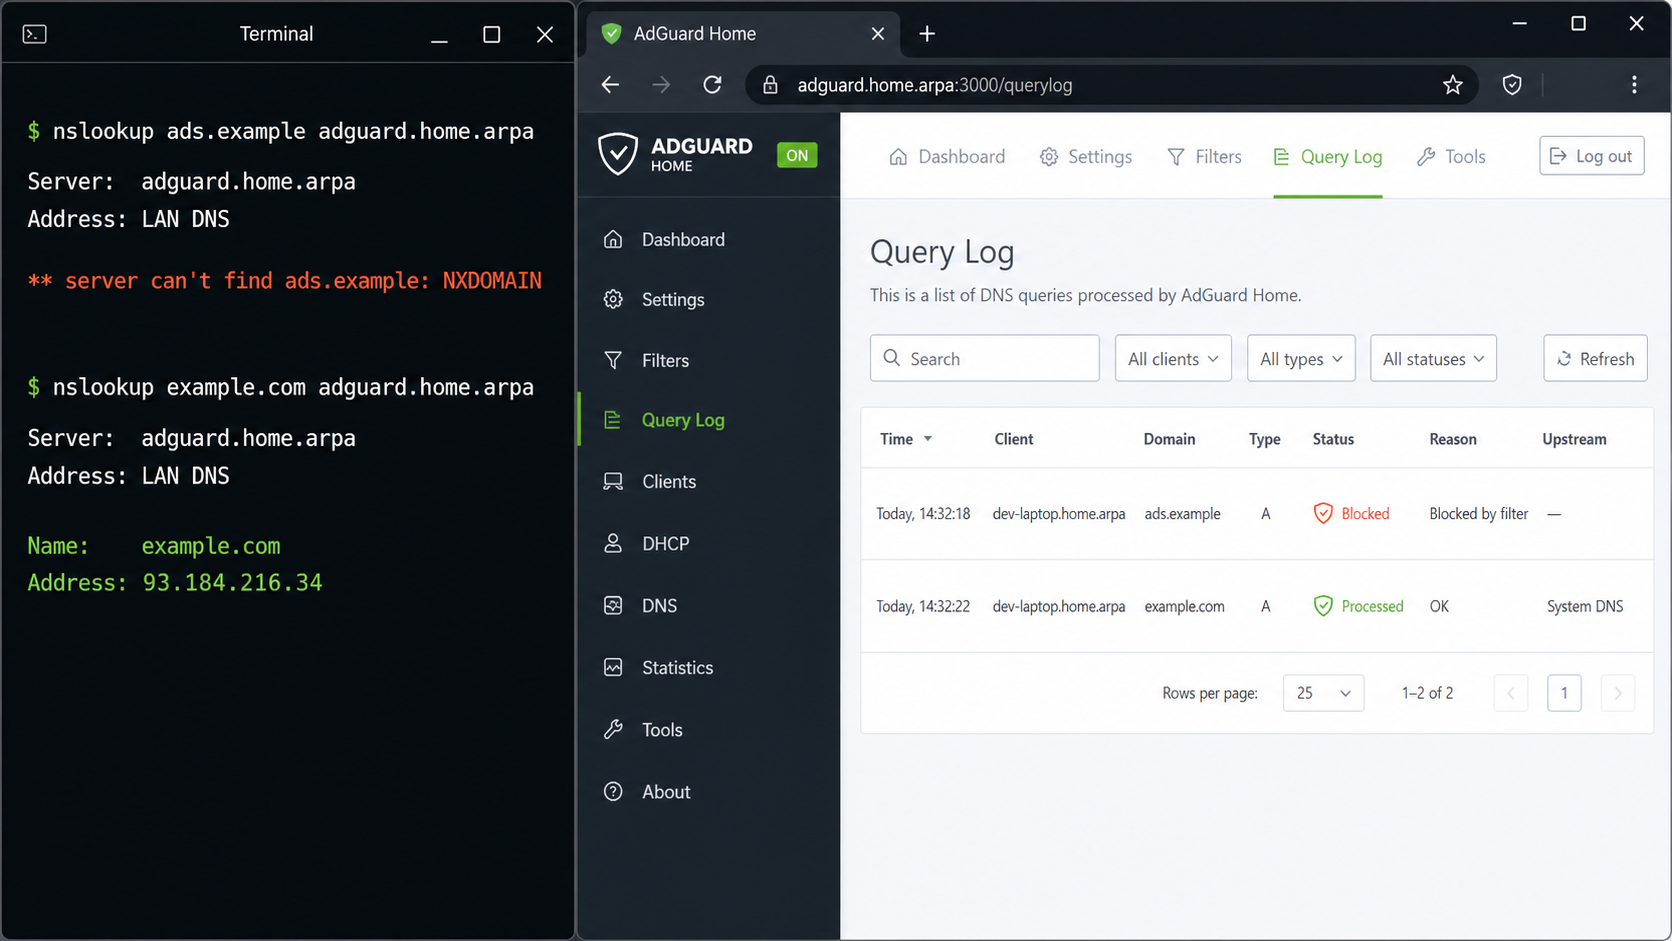
Task: Click the shield extension icon in browser toolbar
Action: (x=1512, y=85)
